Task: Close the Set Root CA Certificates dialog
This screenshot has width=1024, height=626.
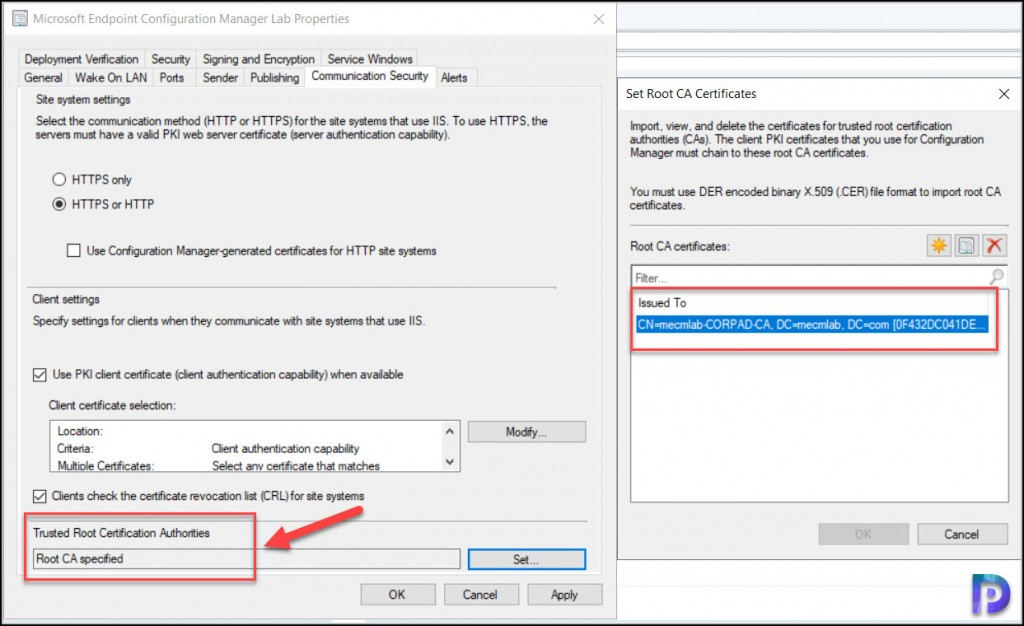Action: tap(1004, 94)
